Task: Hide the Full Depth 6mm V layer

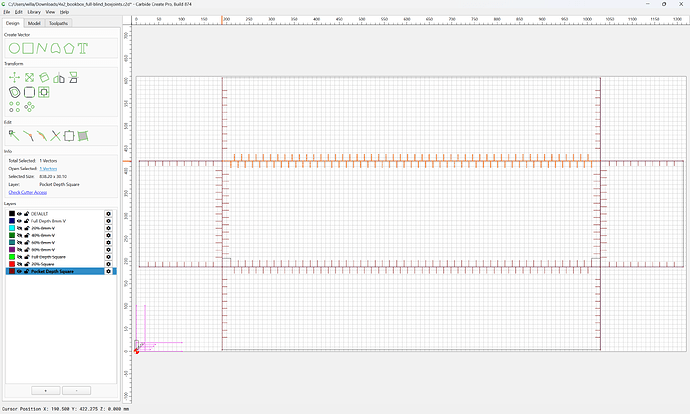Action: pyautogui.click(x=19, y=221)
